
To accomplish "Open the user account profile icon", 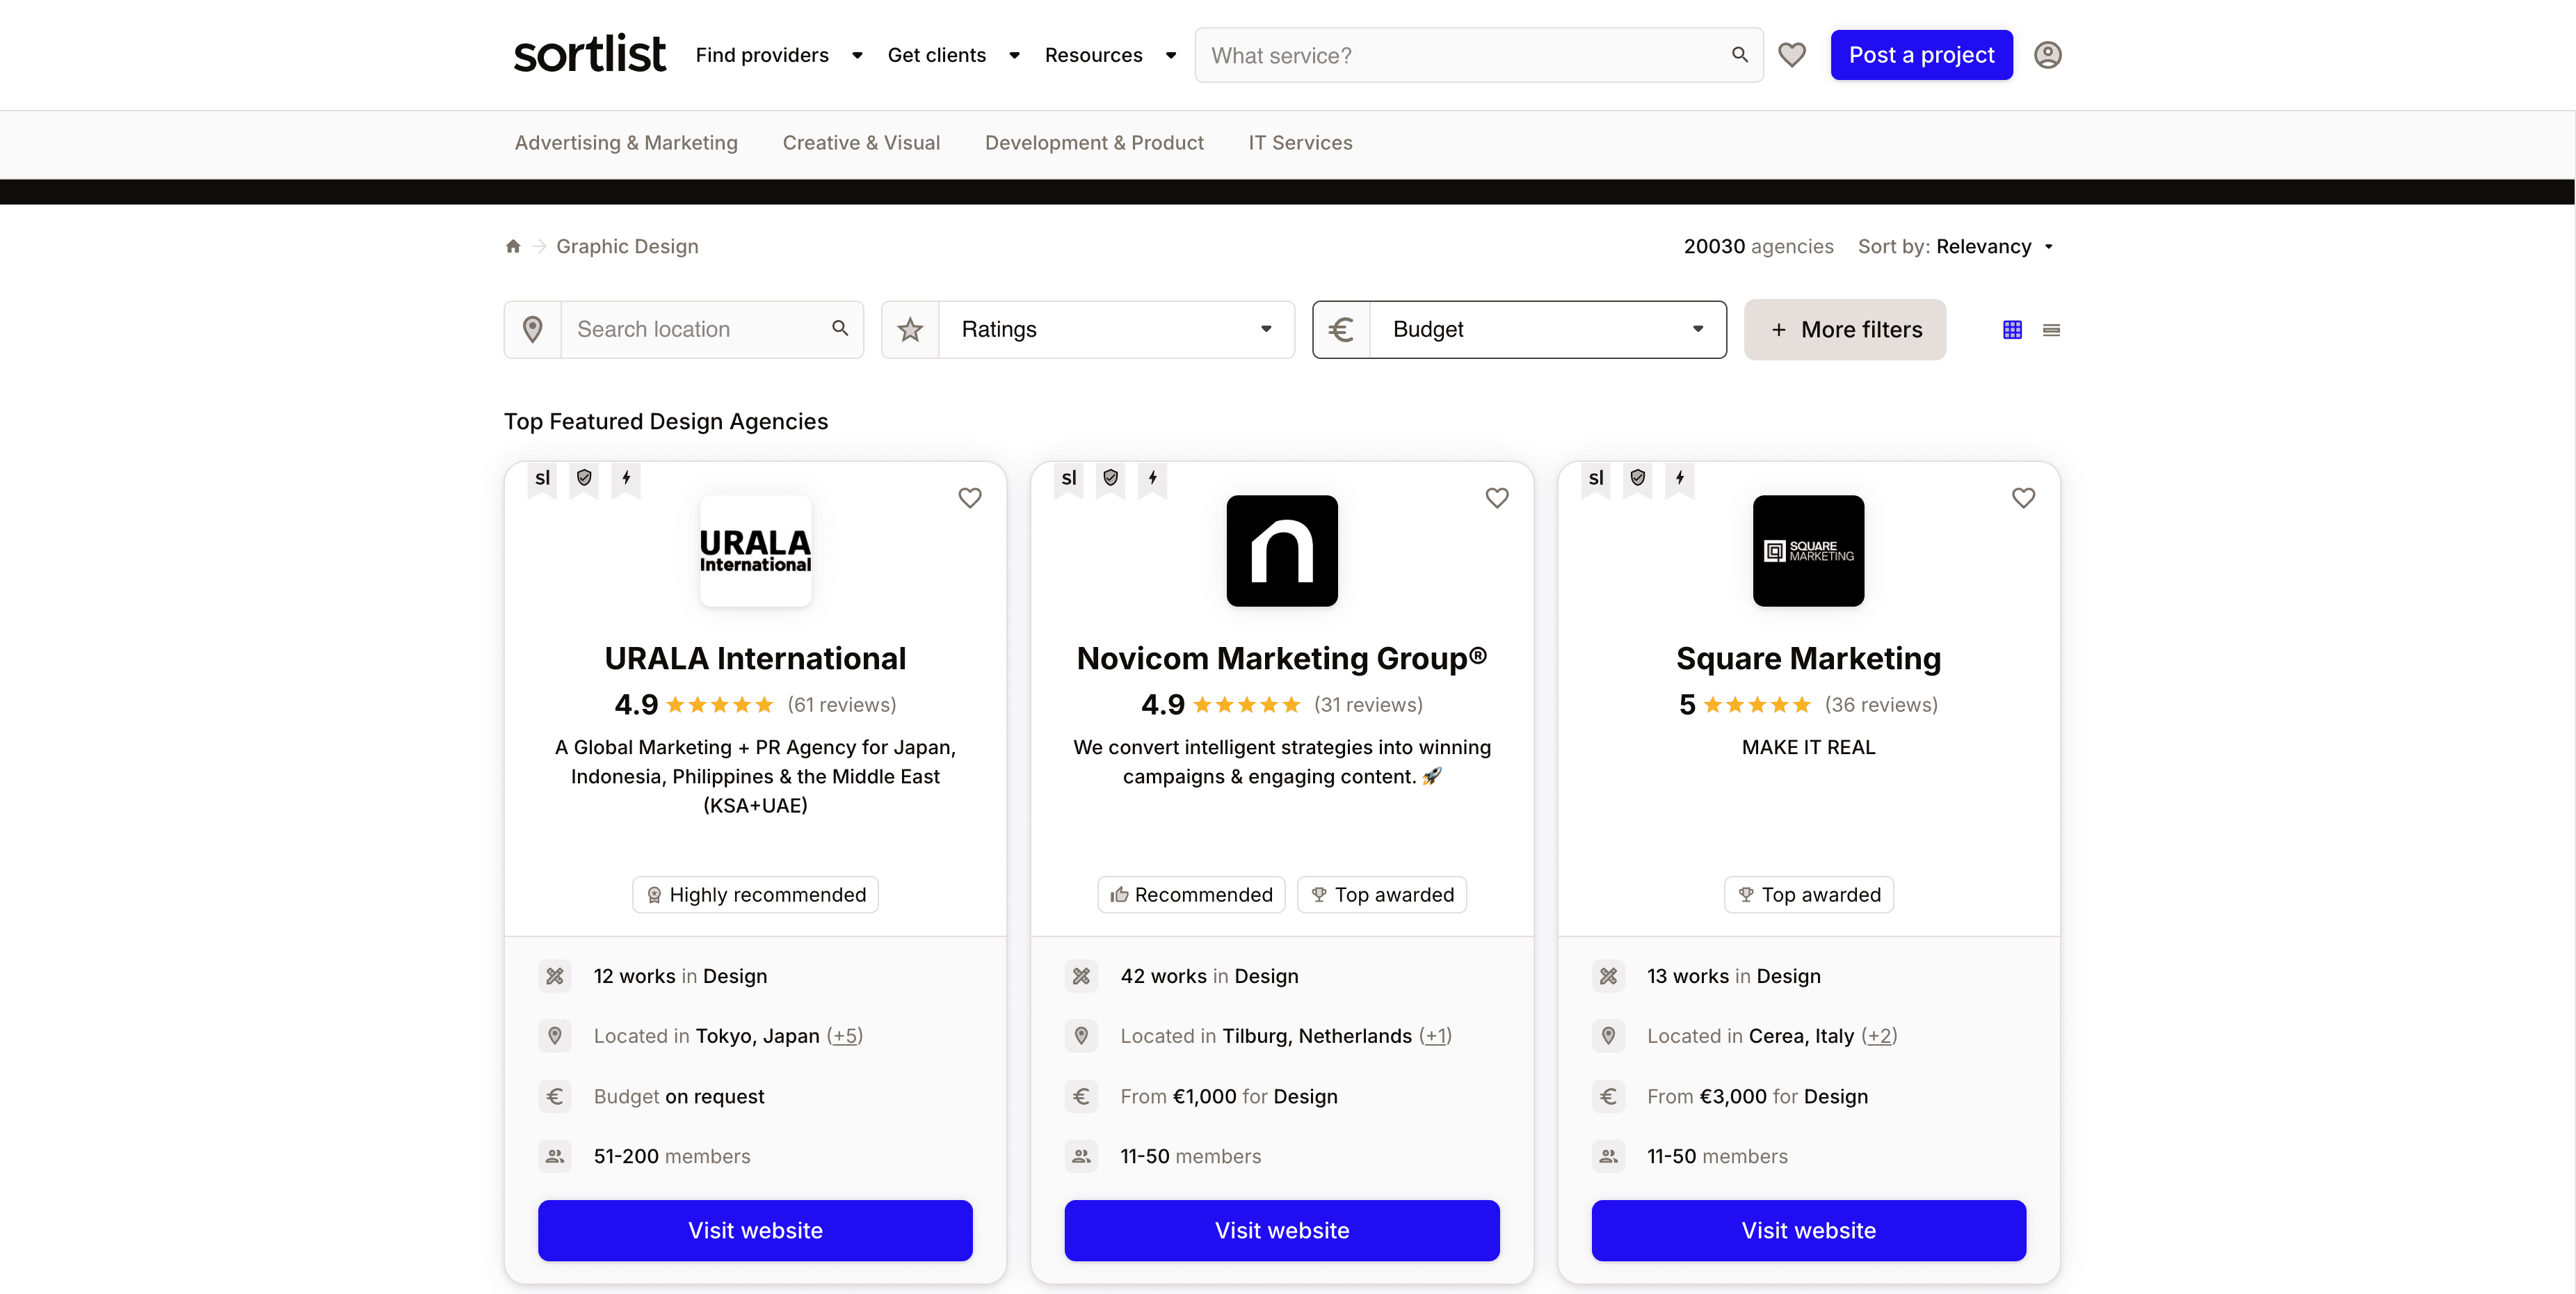I will 2047,55.
